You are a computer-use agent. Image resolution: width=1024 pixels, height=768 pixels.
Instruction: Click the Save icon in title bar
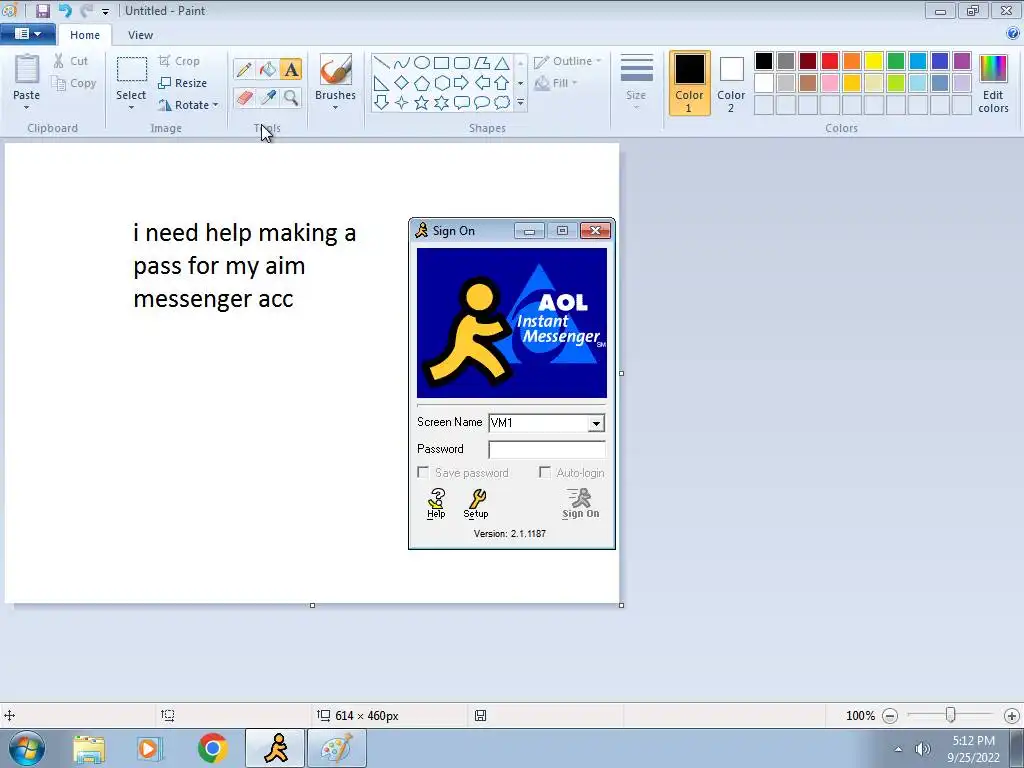click(42, 10)
